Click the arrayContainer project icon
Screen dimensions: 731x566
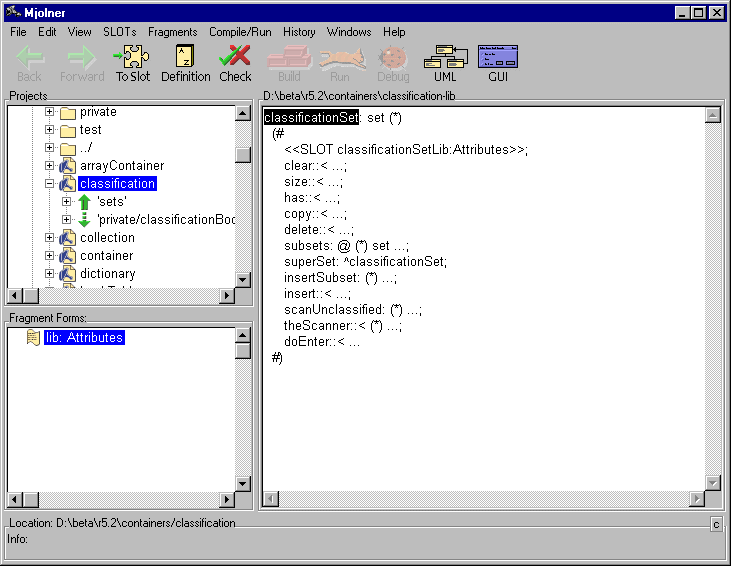pos(68,166)
